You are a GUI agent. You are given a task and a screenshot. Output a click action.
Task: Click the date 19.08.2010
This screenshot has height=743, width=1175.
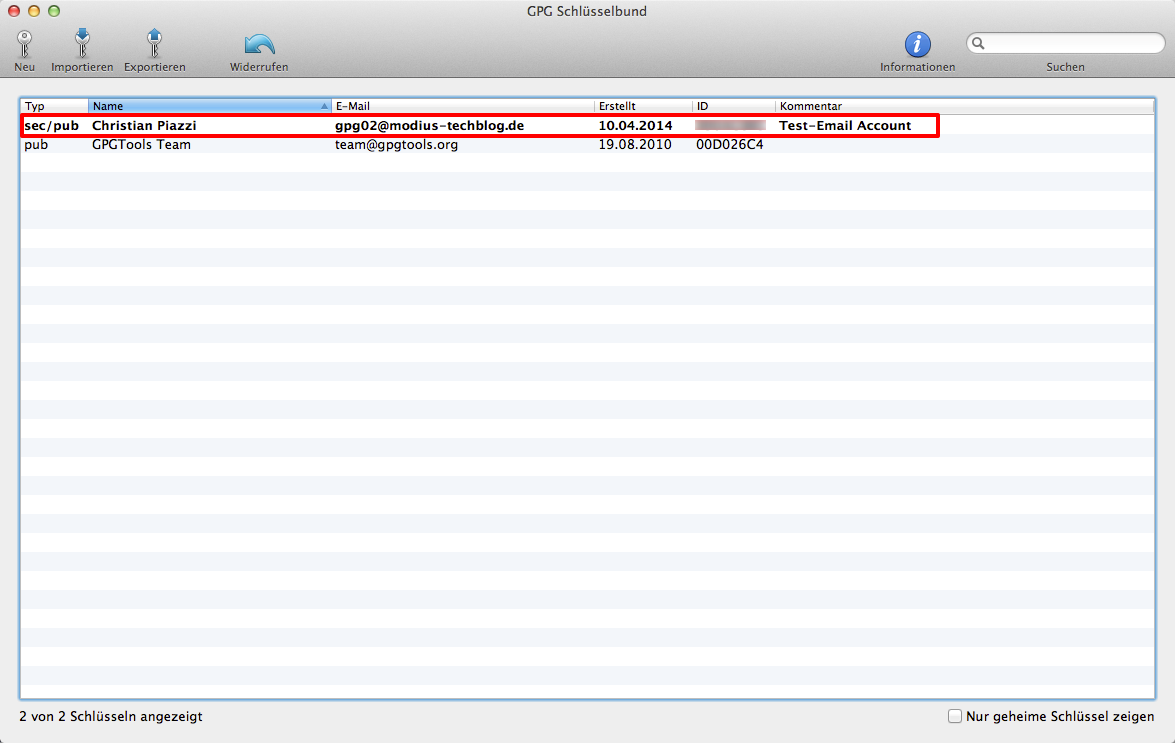635,145
